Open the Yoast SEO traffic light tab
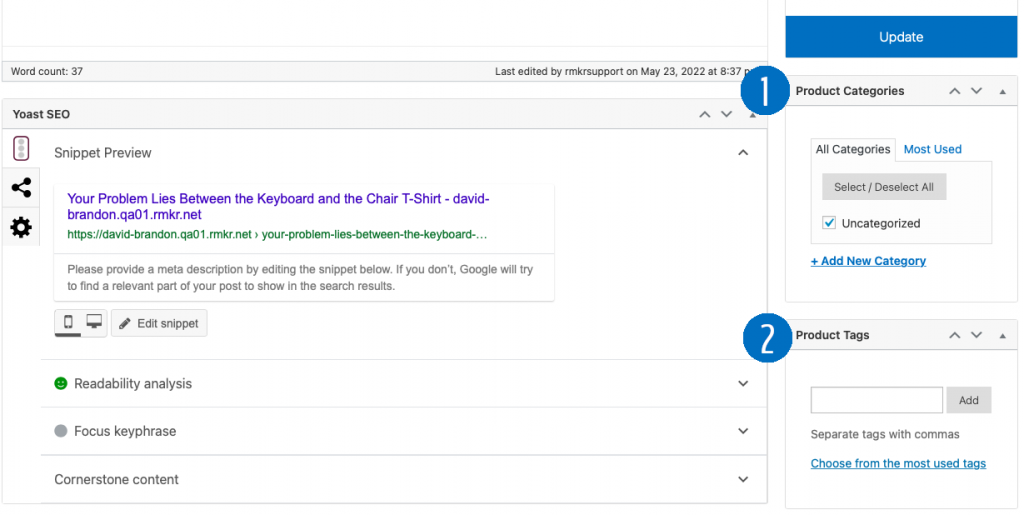 point(21,149)
